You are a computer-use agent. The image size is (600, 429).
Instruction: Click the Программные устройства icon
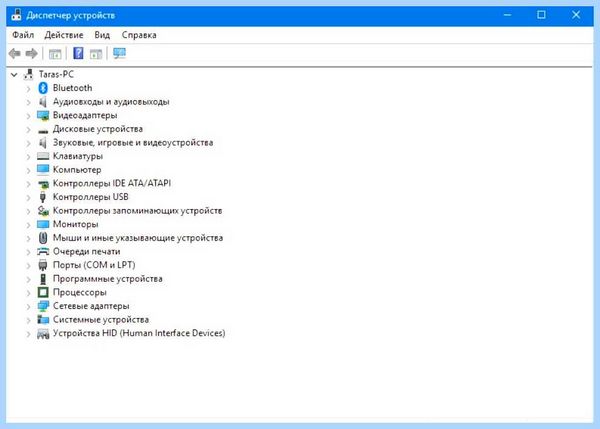point(43,279)
